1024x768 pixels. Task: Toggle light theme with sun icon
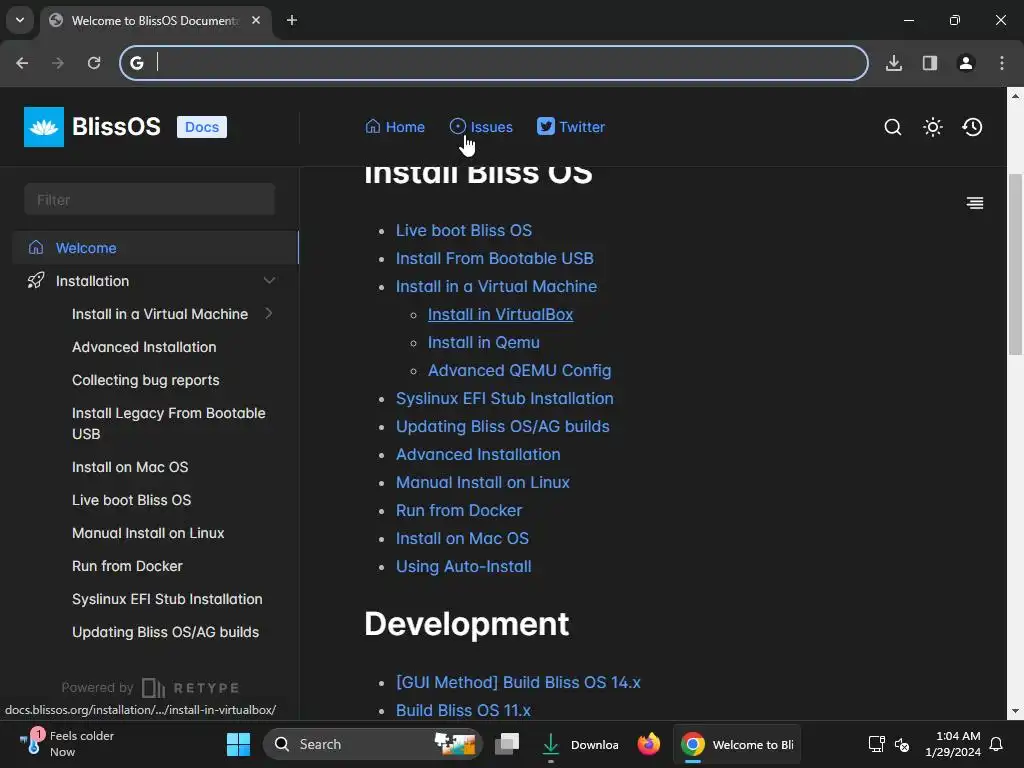(933, 127)
